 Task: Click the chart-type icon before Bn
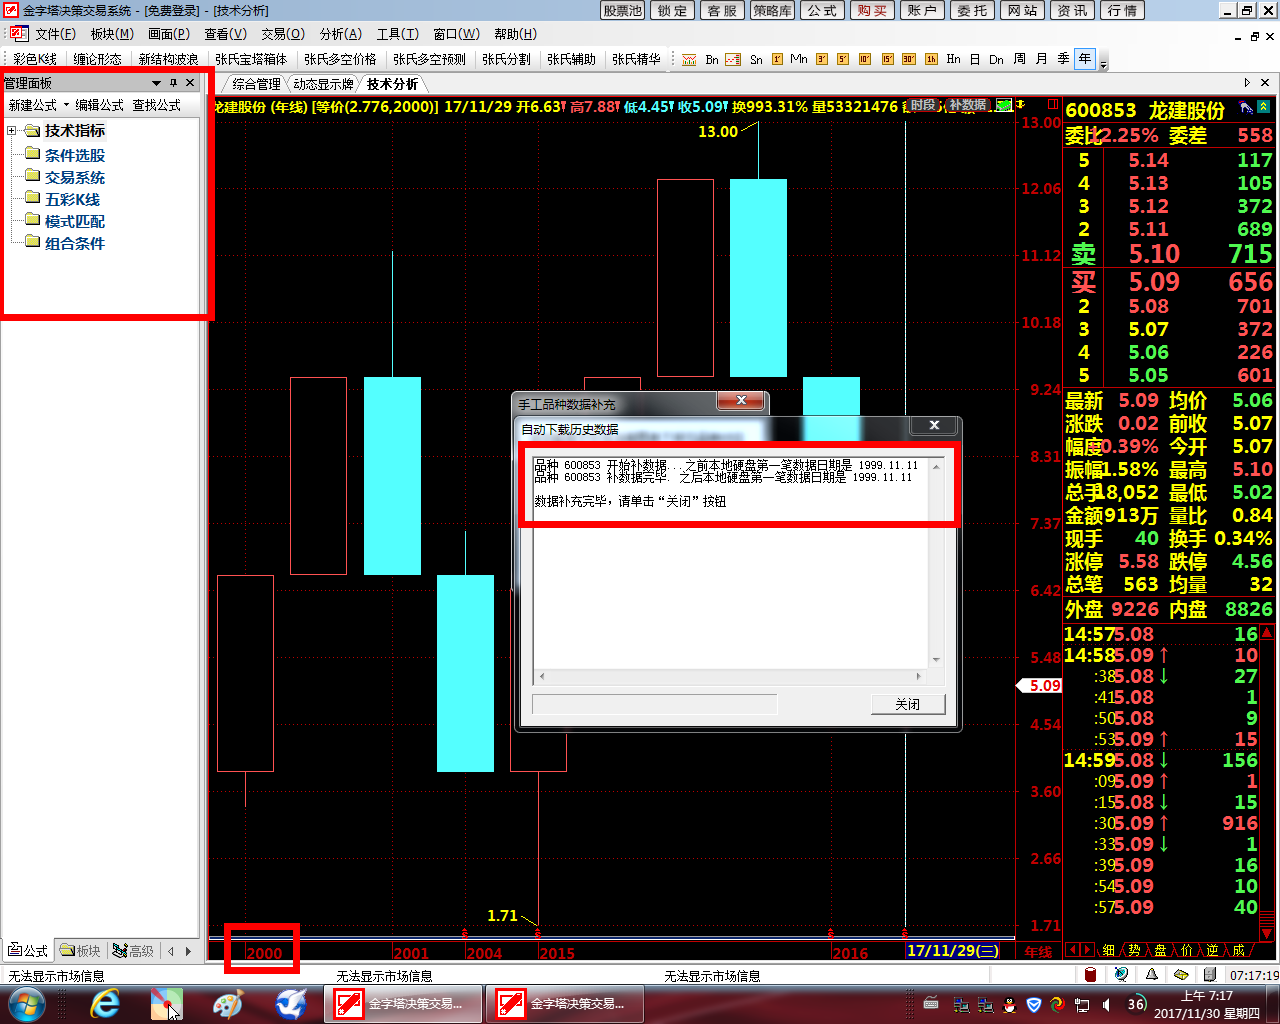click(x=689, y=60)
